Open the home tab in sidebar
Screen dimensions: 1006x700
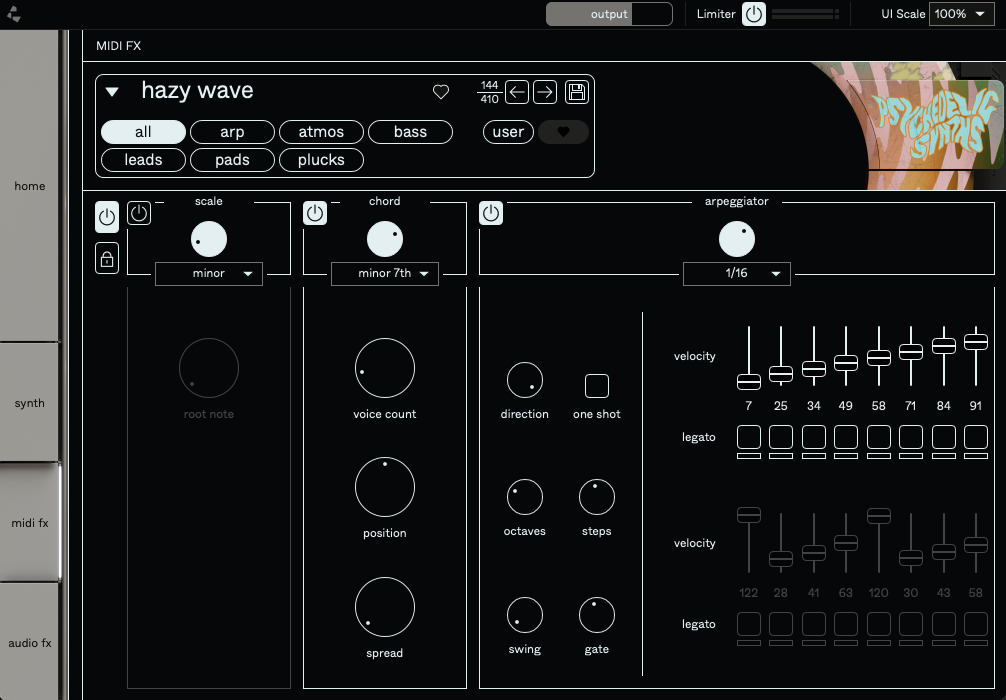pos(30,186)
